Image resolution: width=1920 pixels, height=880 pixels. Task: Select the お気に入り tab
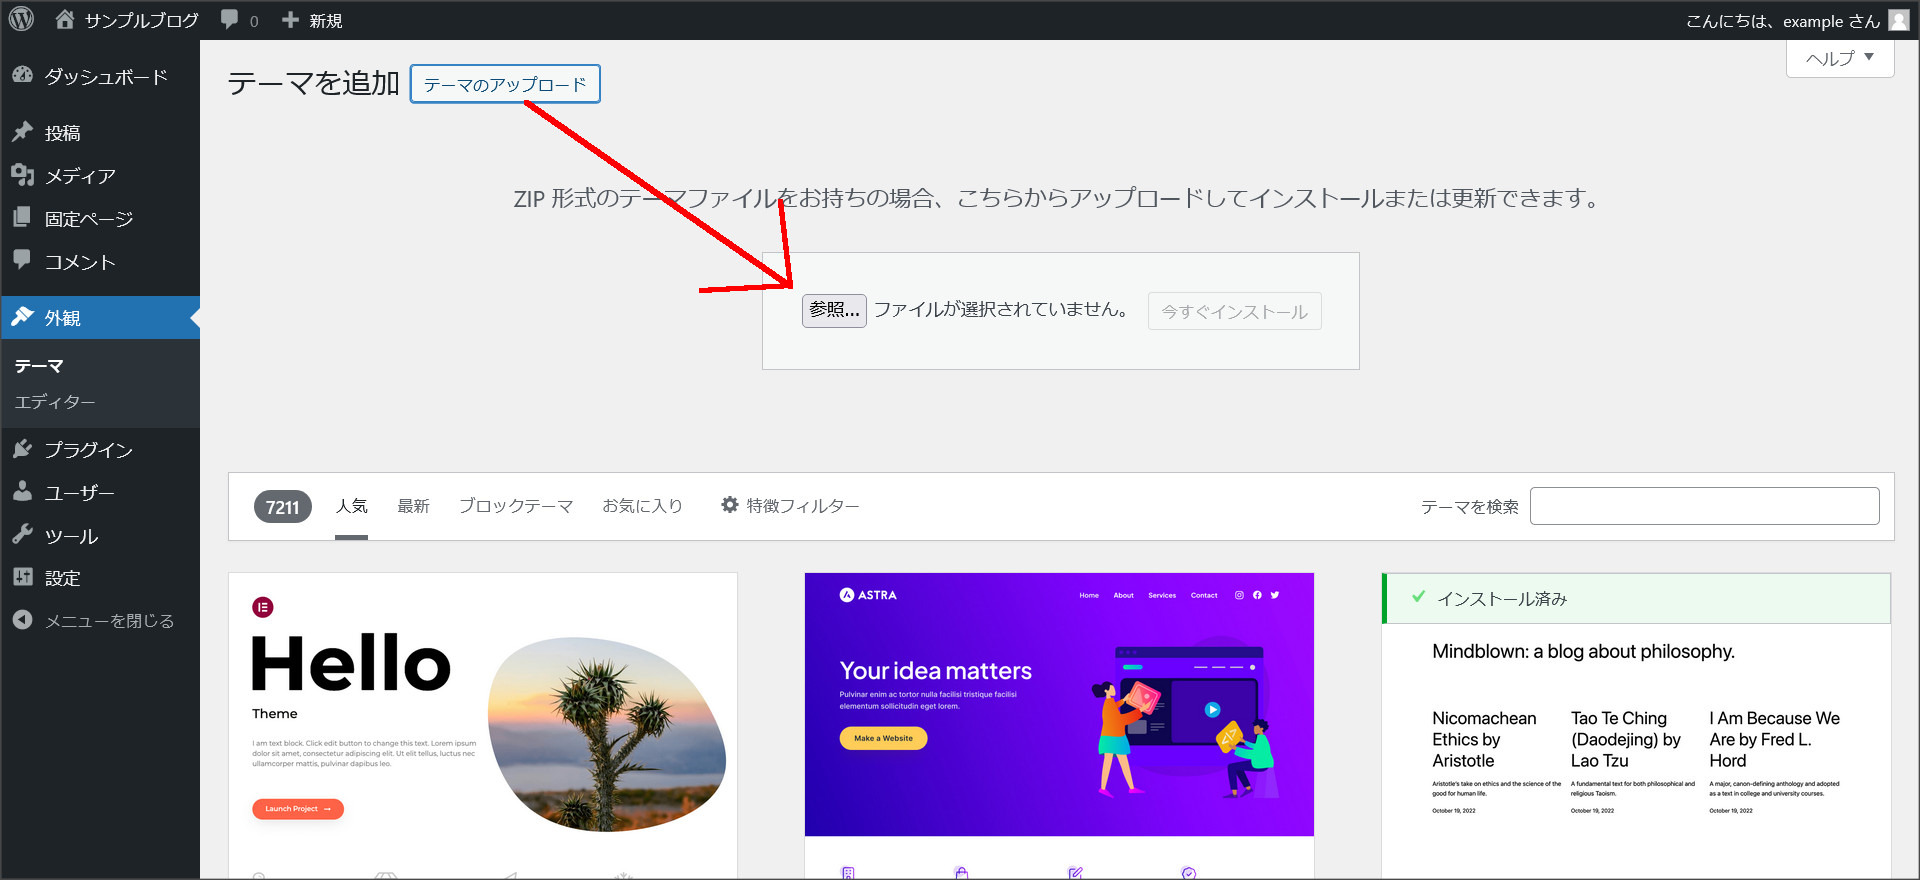click(x=642, y=506)
